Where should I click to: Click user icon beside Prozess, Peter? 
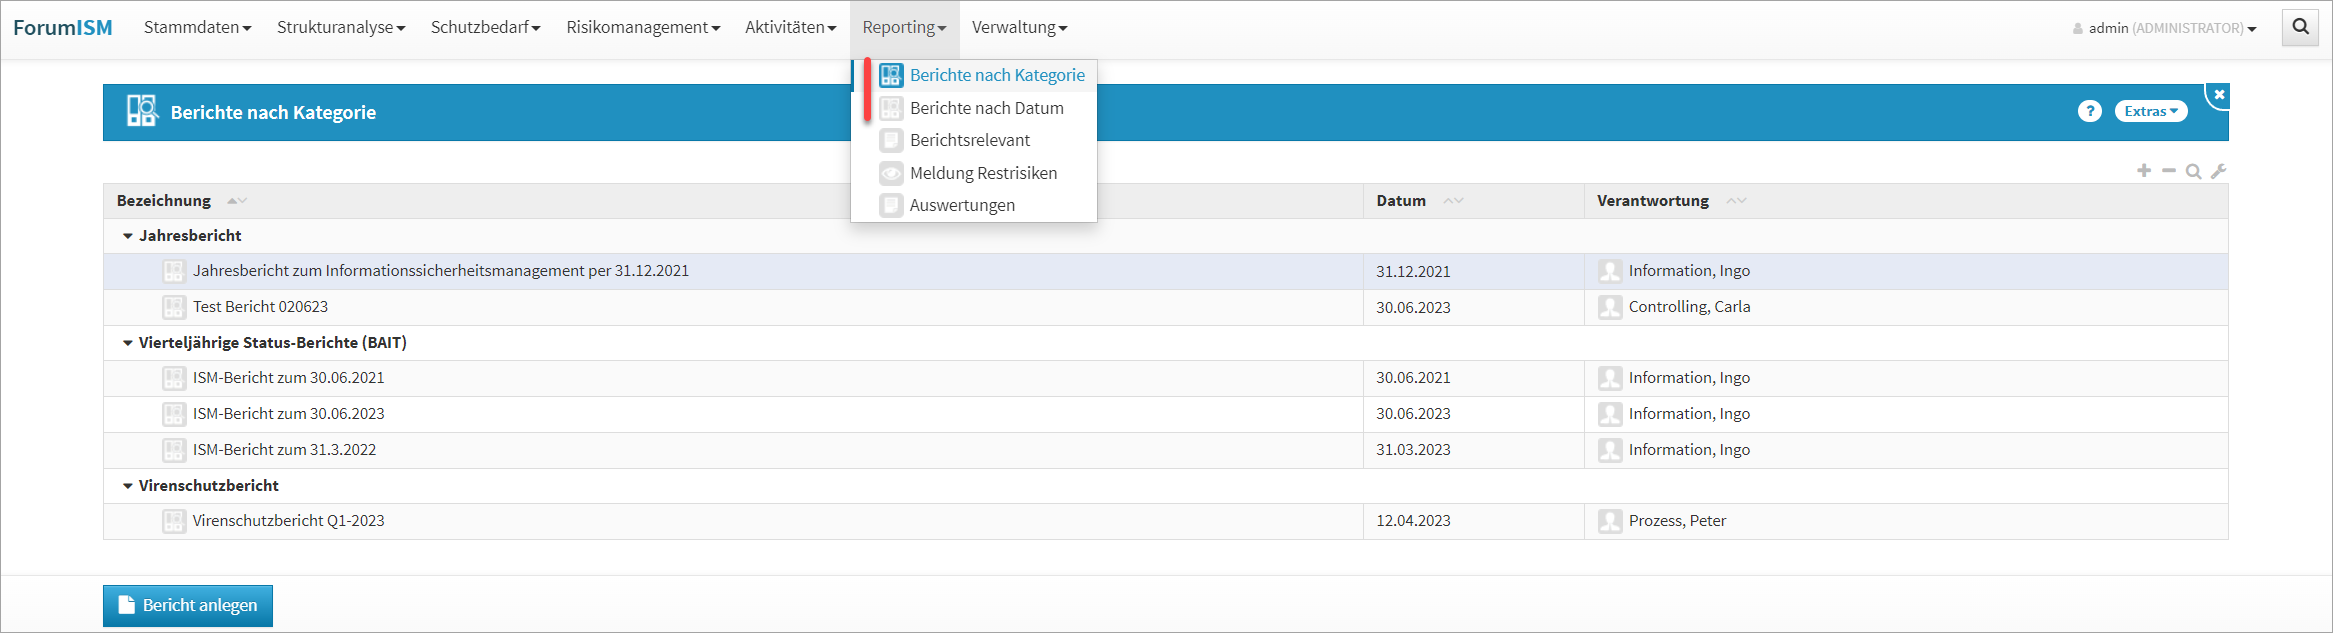1610,521
